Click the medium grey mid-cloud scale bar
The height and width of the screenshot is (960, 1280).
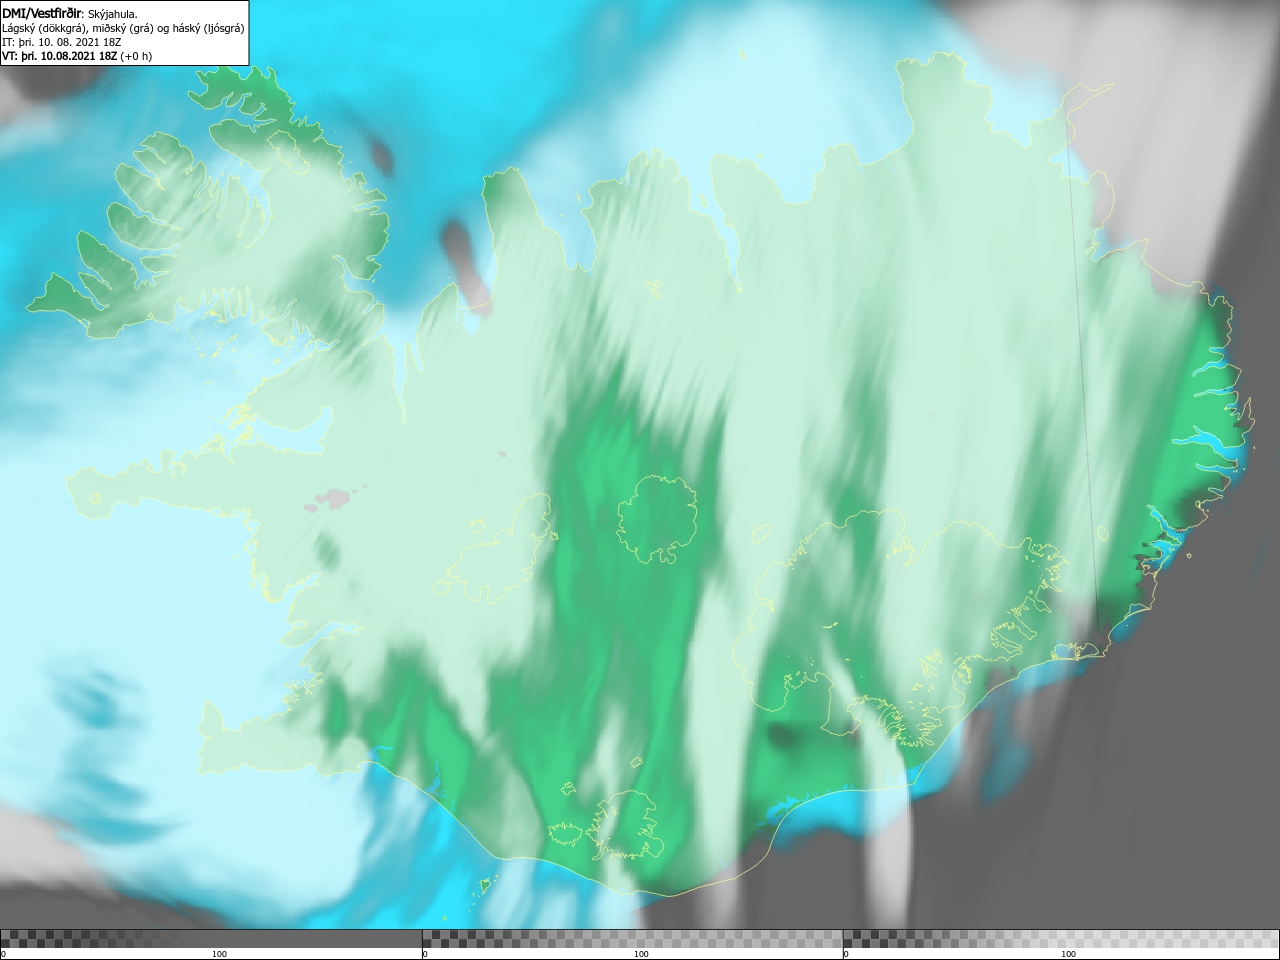632,938
